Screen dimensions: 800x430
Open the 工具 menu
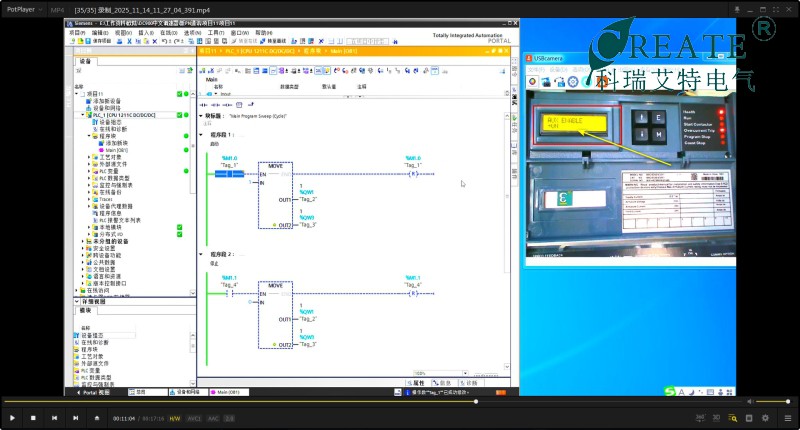(x=216, y=33)
